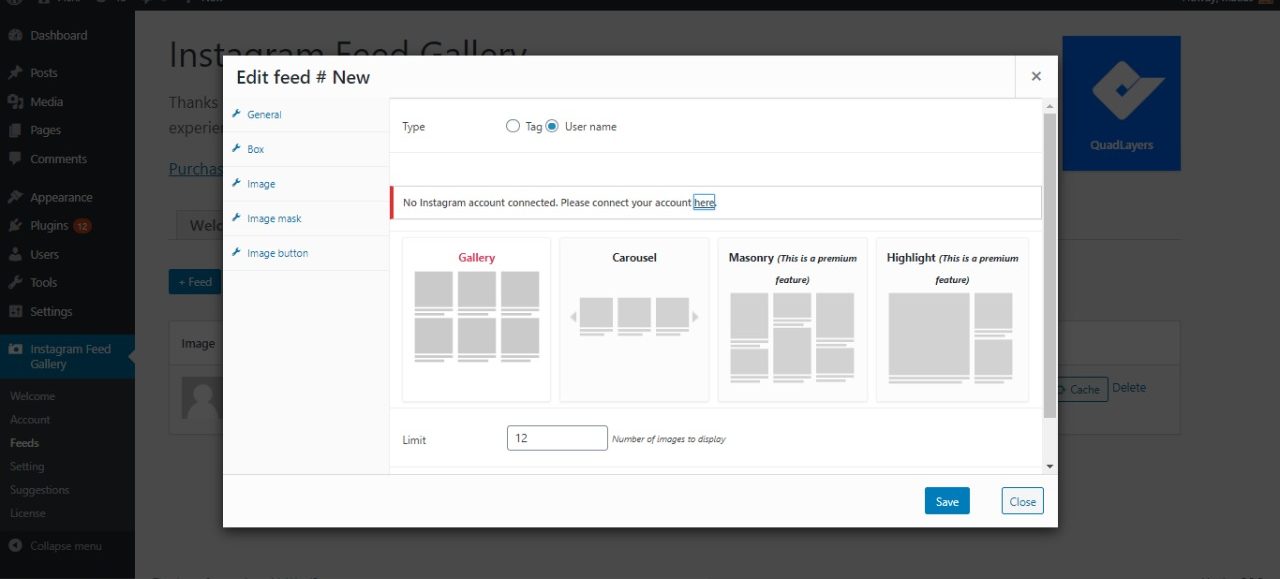Select the User name radio button

tap(552, 126)
